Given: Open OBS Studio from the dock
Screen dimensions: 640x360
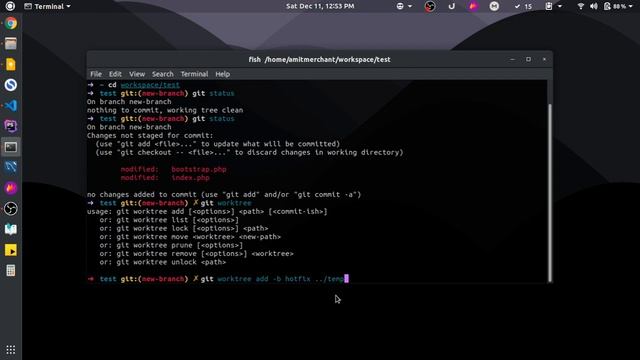Looking at the screenshot, I should (x=11, y=209).
